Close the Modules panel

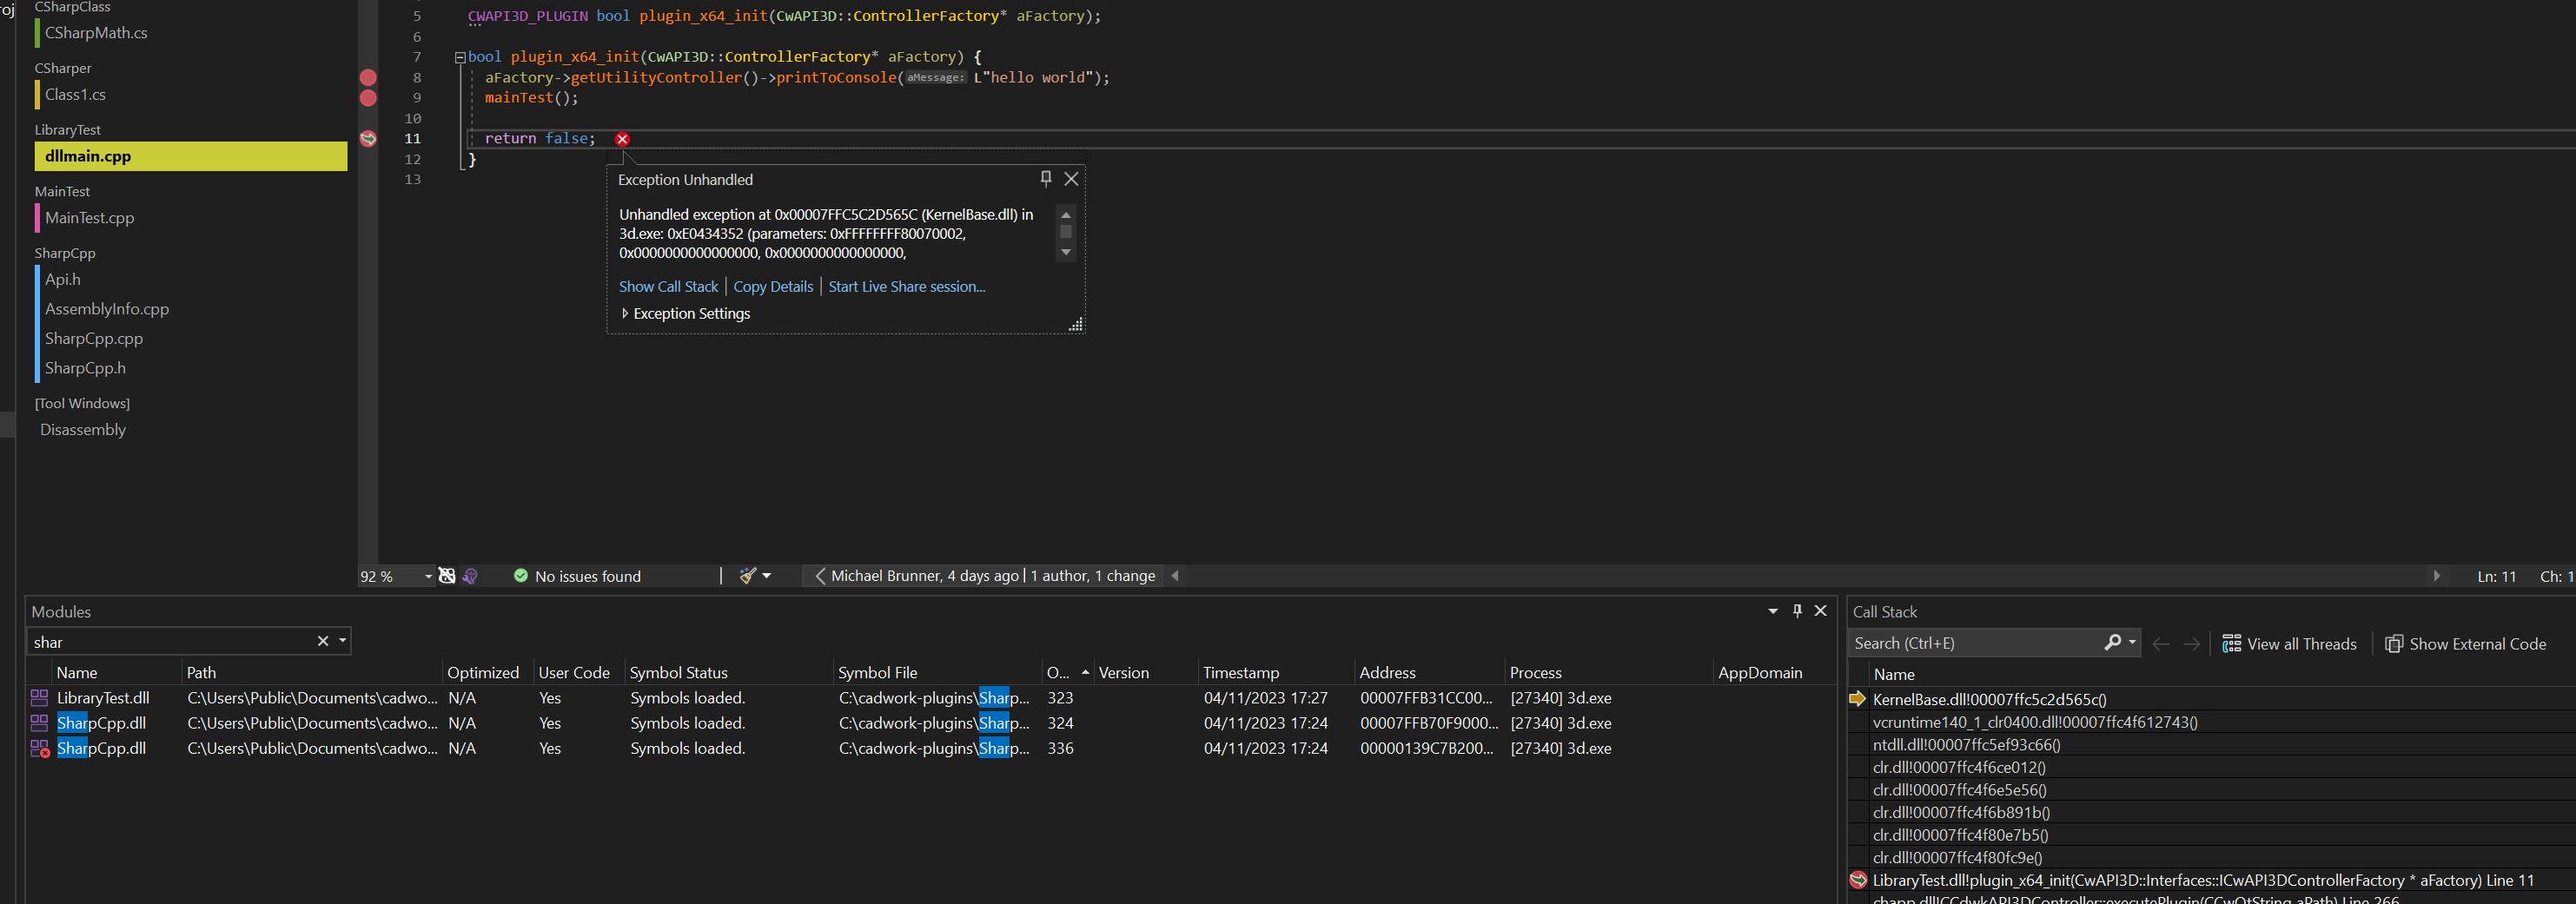point(1821,611)
